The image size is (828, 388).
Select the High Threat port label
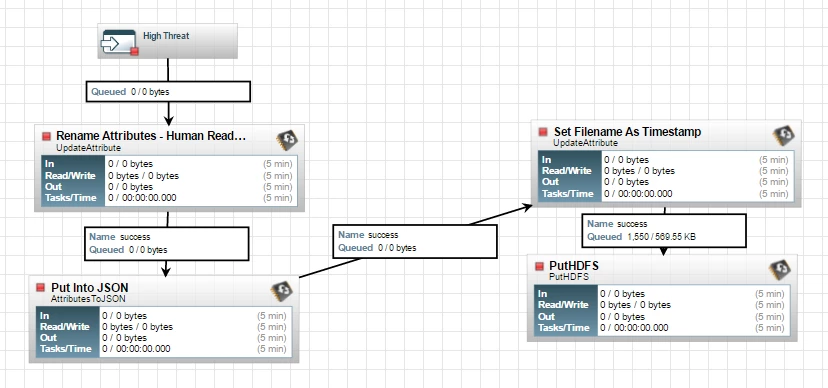[x=166, y=36]
